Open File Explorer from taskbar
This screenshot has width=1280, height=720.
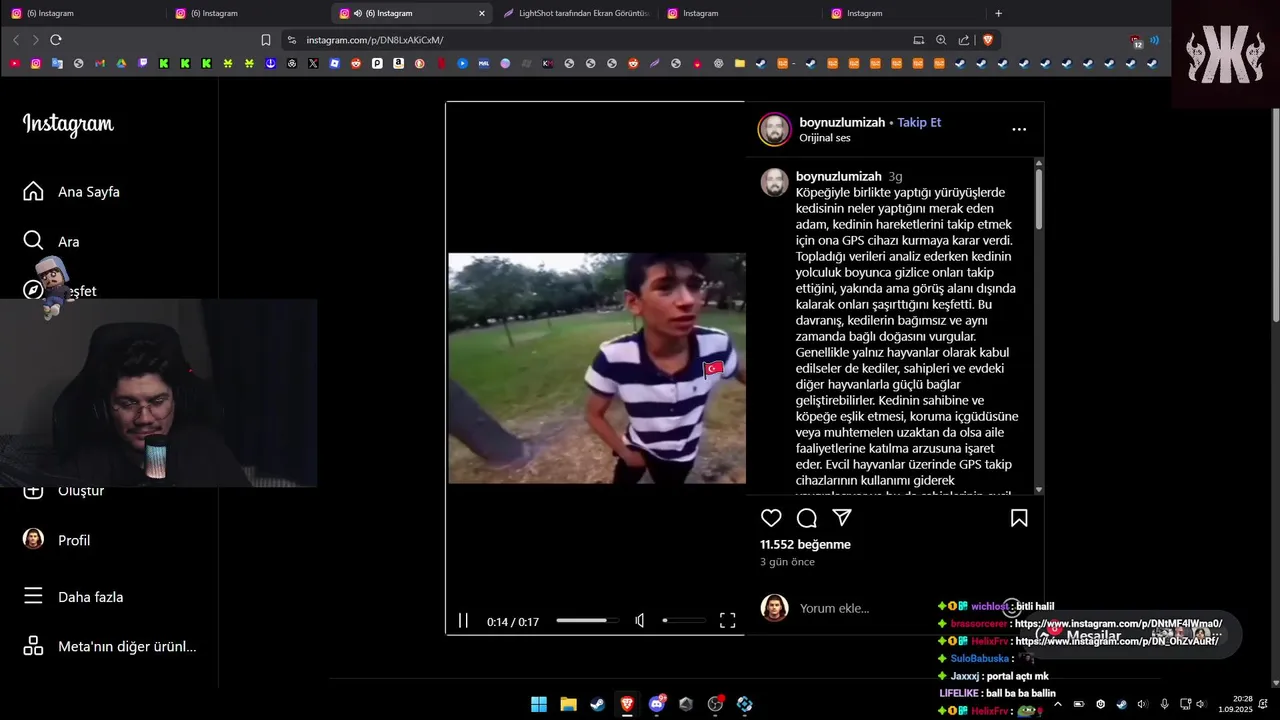coord(568,704)
